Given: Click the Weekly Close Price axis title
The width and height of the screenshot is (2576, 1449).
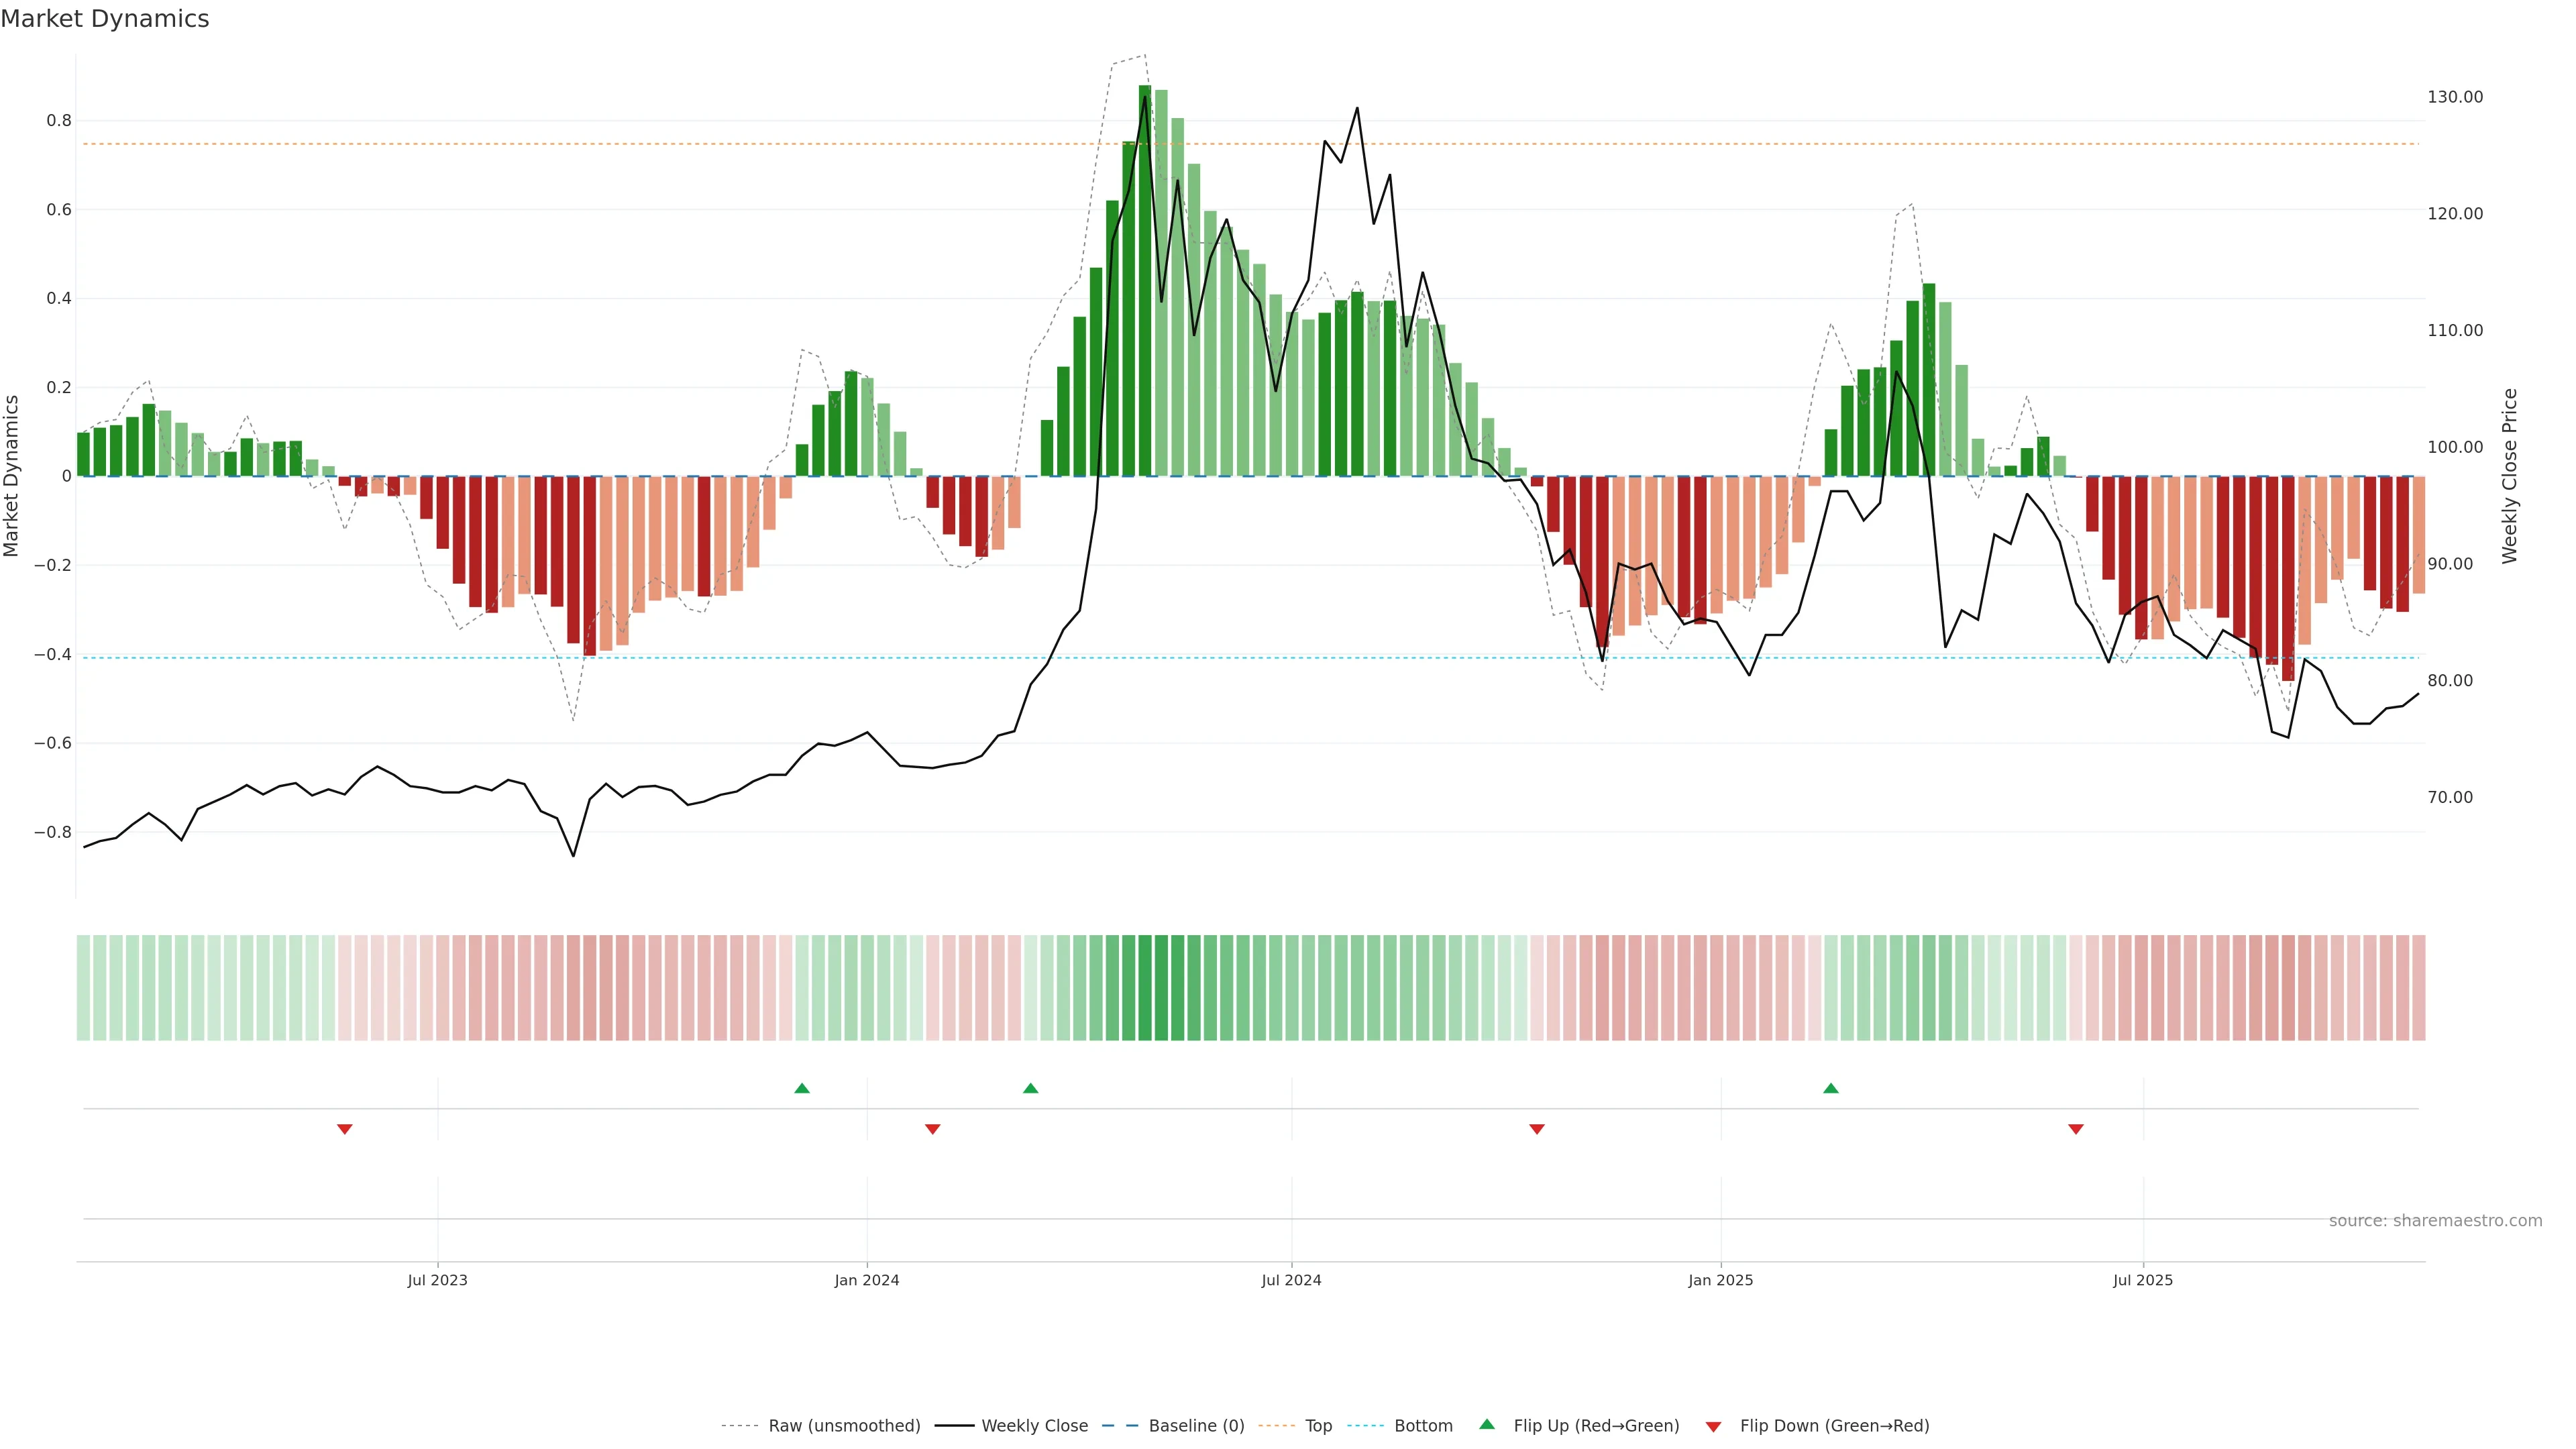Looking at the screenshot, I should 2510,476.
